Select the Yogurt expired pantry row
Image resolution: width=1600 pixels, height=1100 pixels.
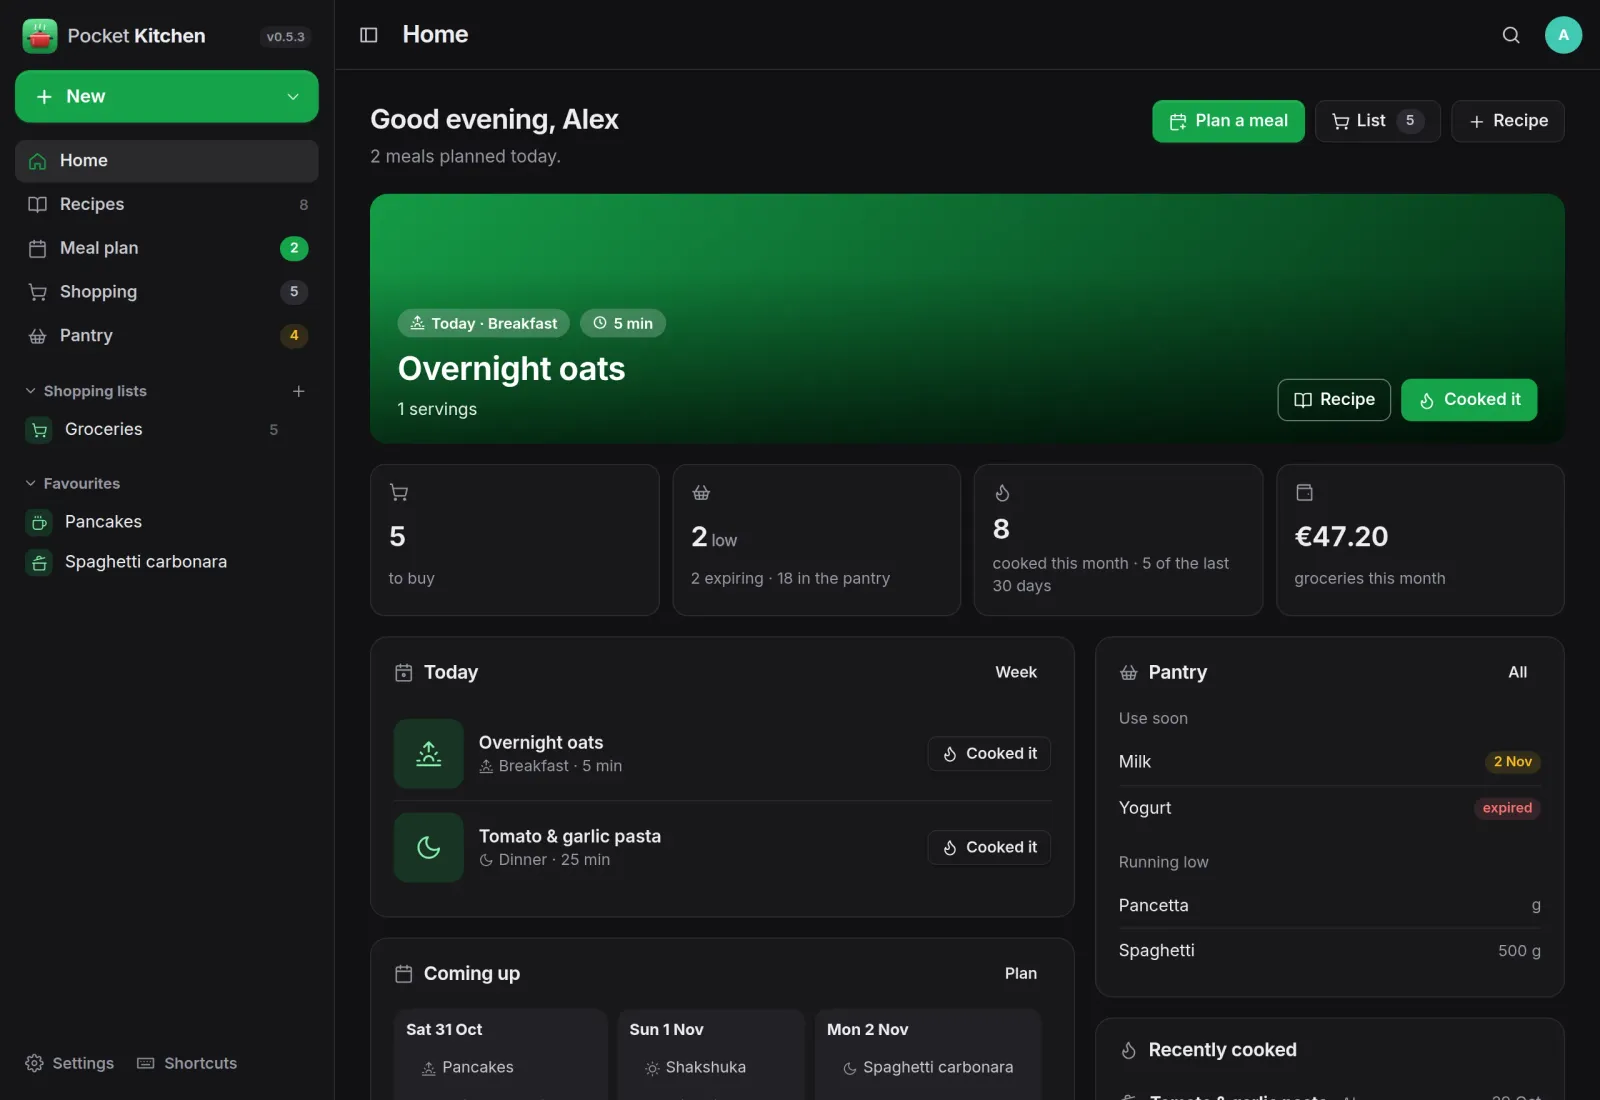pos(1329,808)
